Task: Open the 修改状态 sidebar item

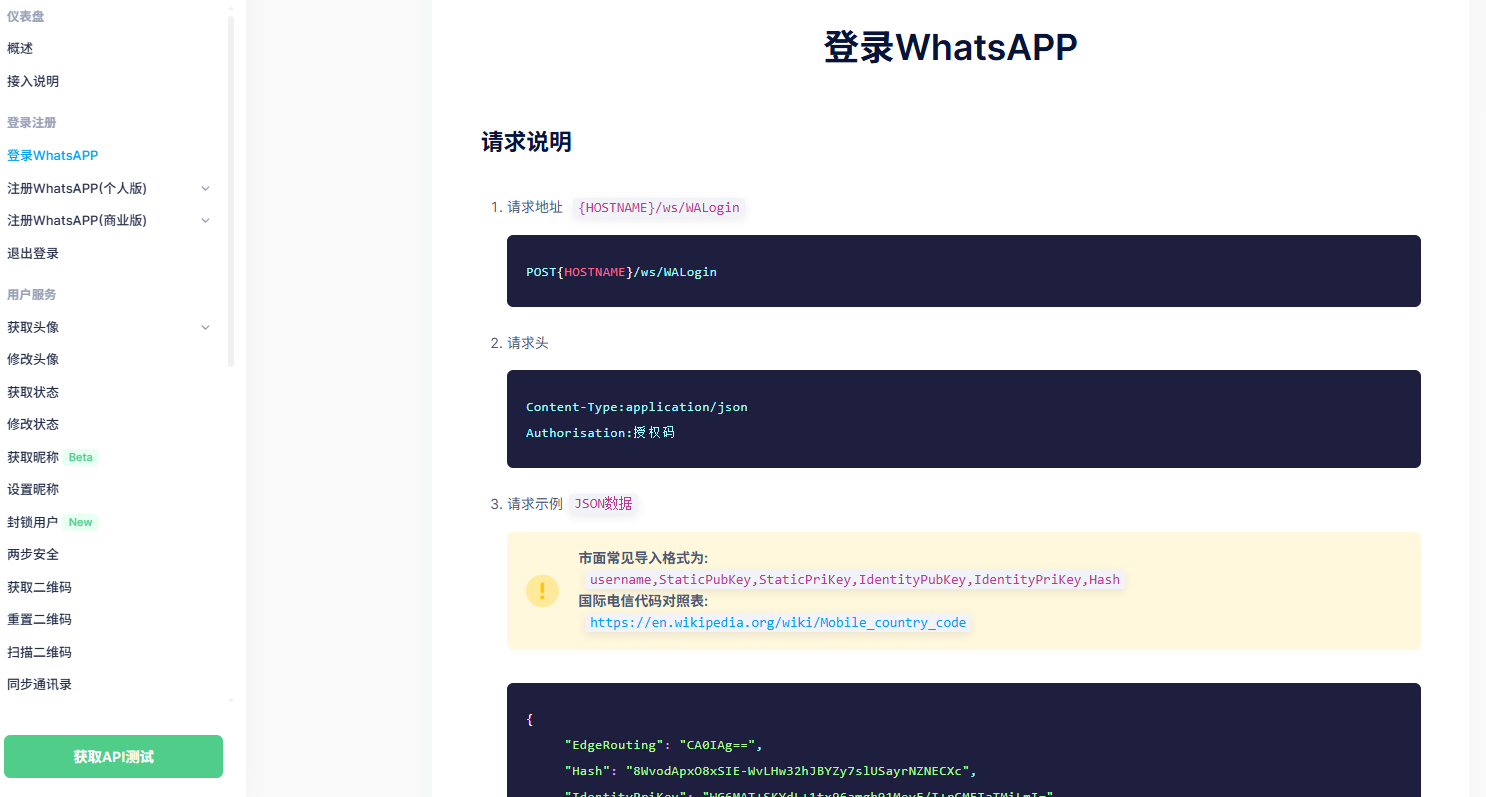Action: point(33,424)
